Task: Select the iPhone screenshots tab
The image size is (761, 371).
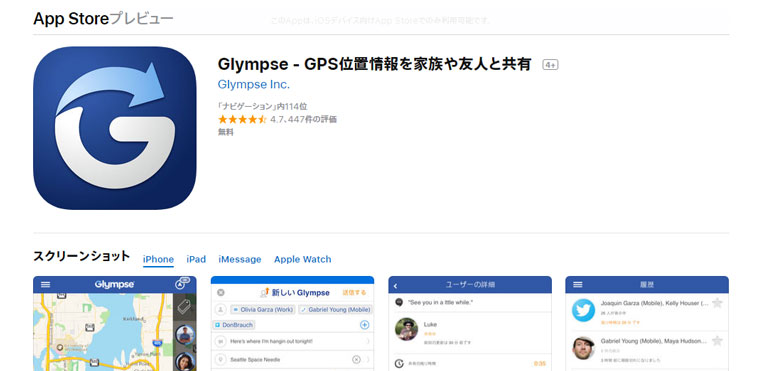Action: pyautogui.click(x=158, y=259)
